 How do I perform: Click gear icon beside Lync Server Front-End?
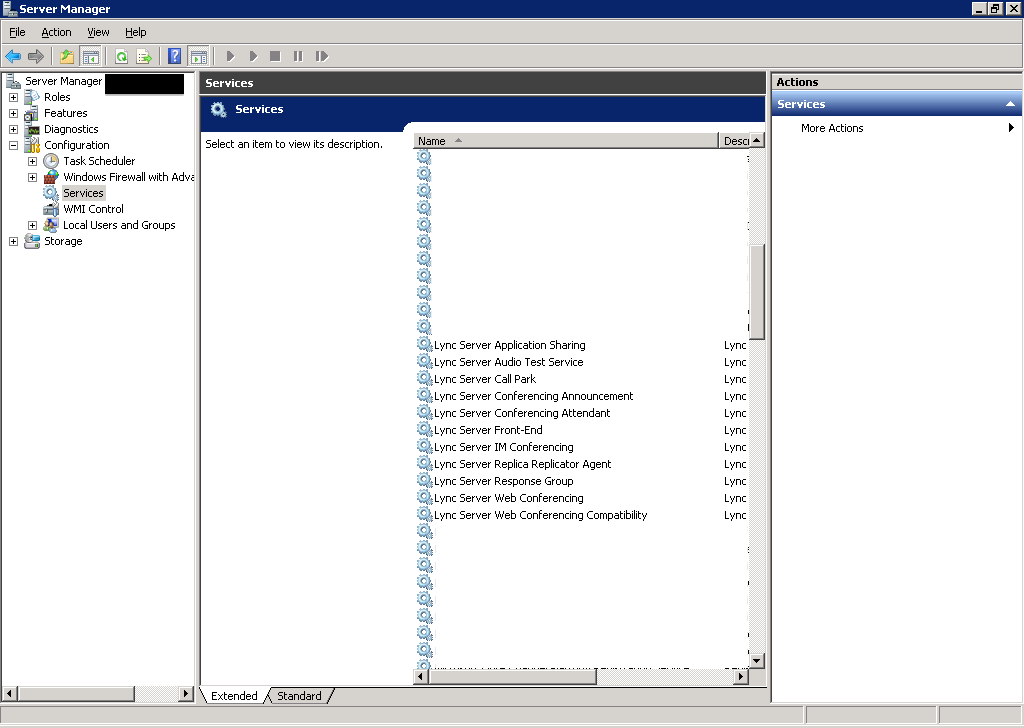[x=425, y=430]
